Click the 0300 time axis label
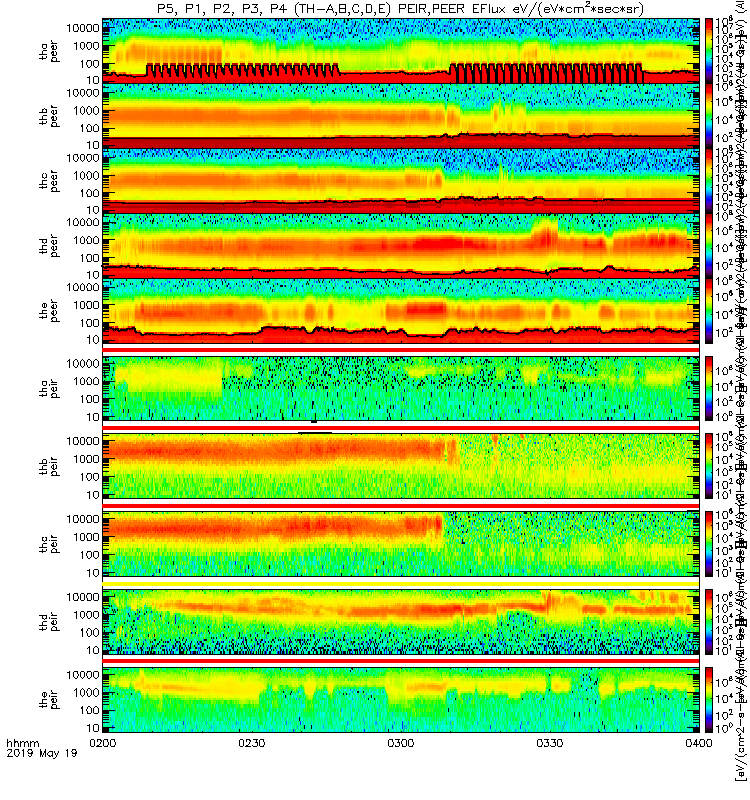The width and height of the screenshot is (750, 800). click(x=401, y=743)
